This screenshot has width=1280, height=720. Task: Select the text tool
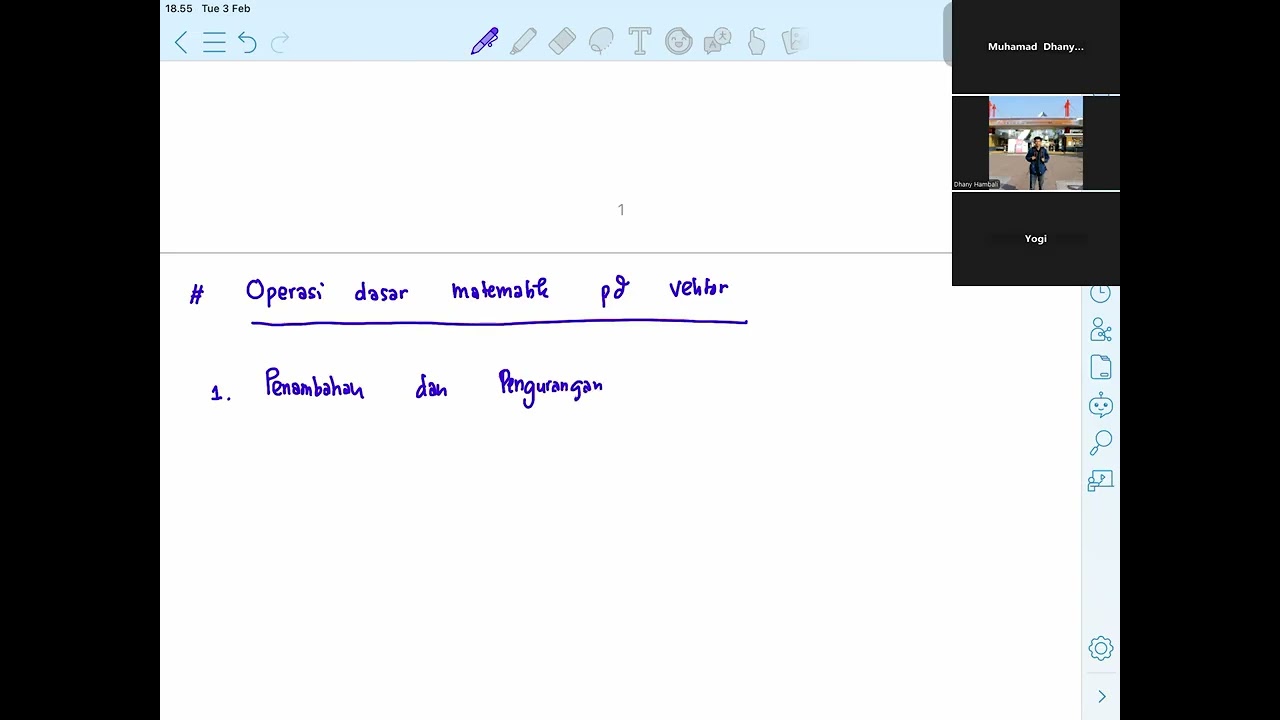(640, 41)
